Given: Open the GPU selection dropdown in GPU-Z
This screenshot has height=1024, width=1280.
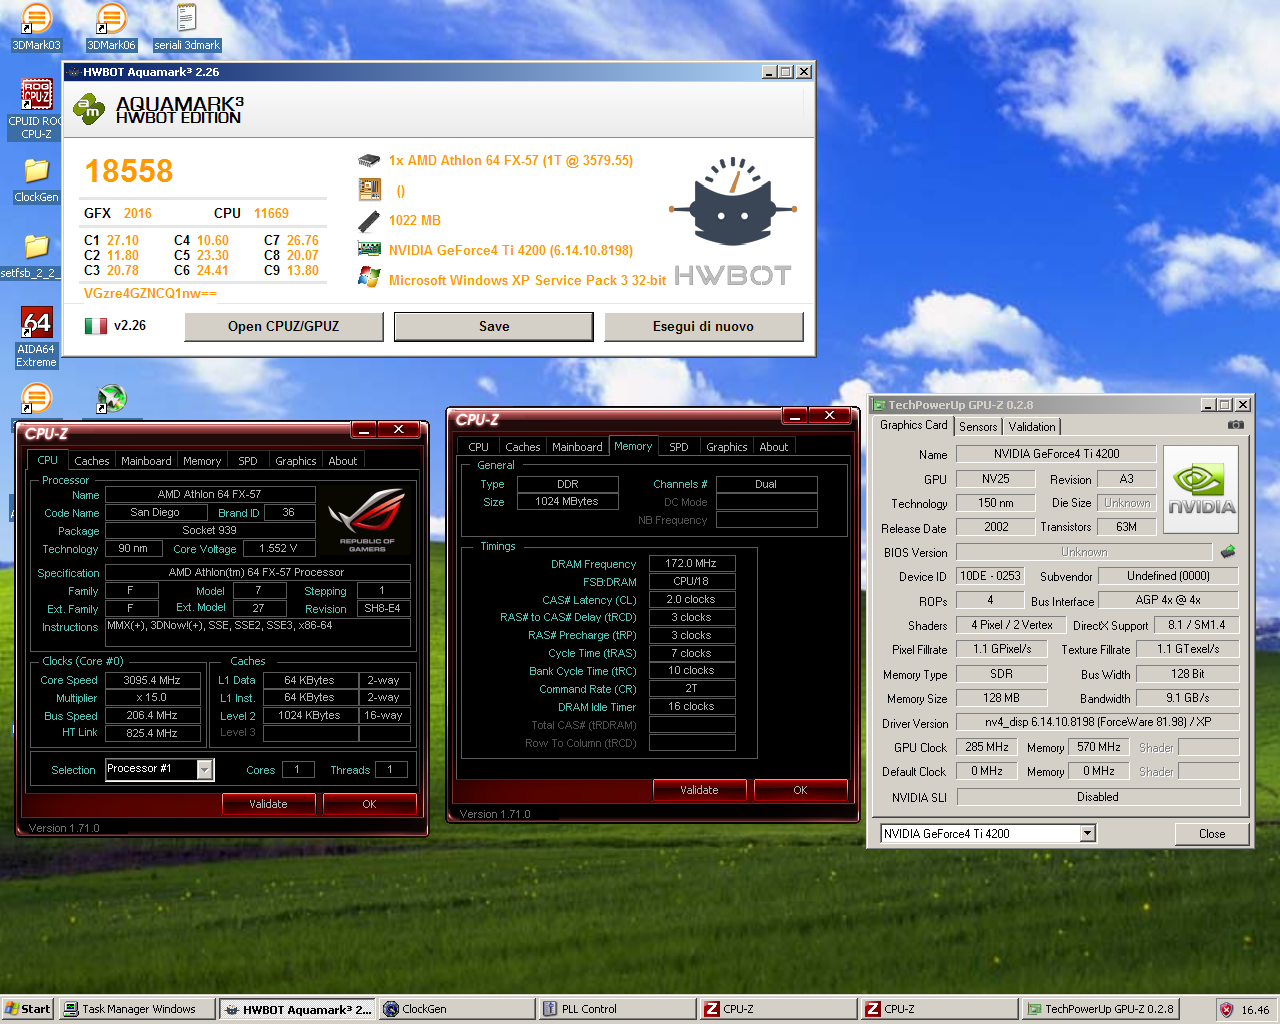Looking at the screenshot, I should (1088, 833).
